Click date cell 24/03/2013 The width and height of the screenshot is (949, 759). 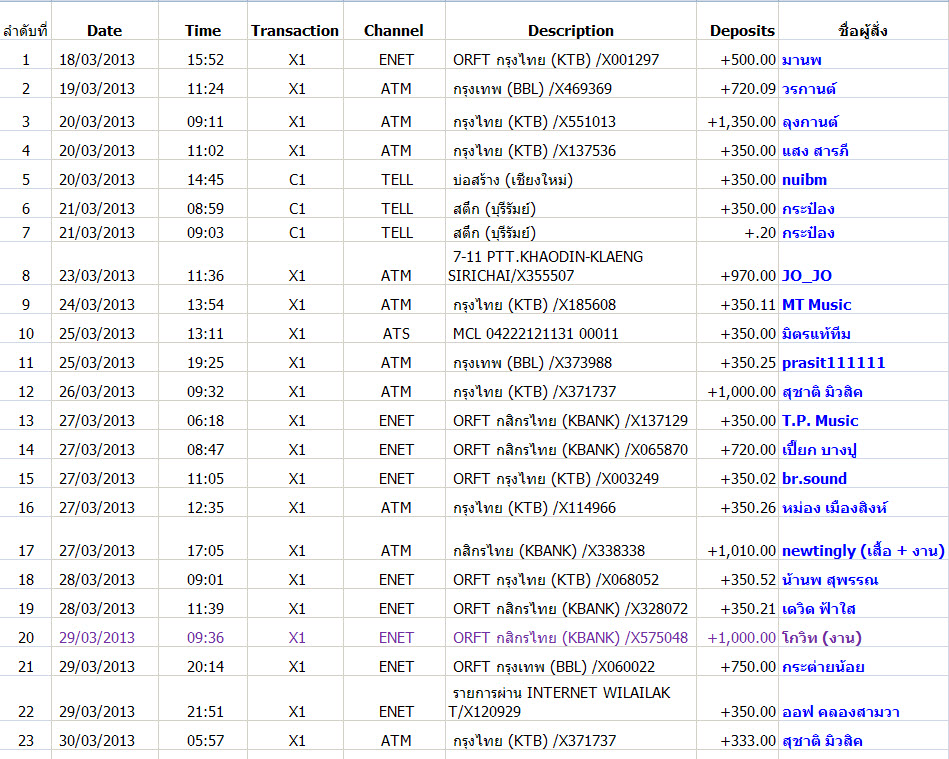tap(97, 305)
